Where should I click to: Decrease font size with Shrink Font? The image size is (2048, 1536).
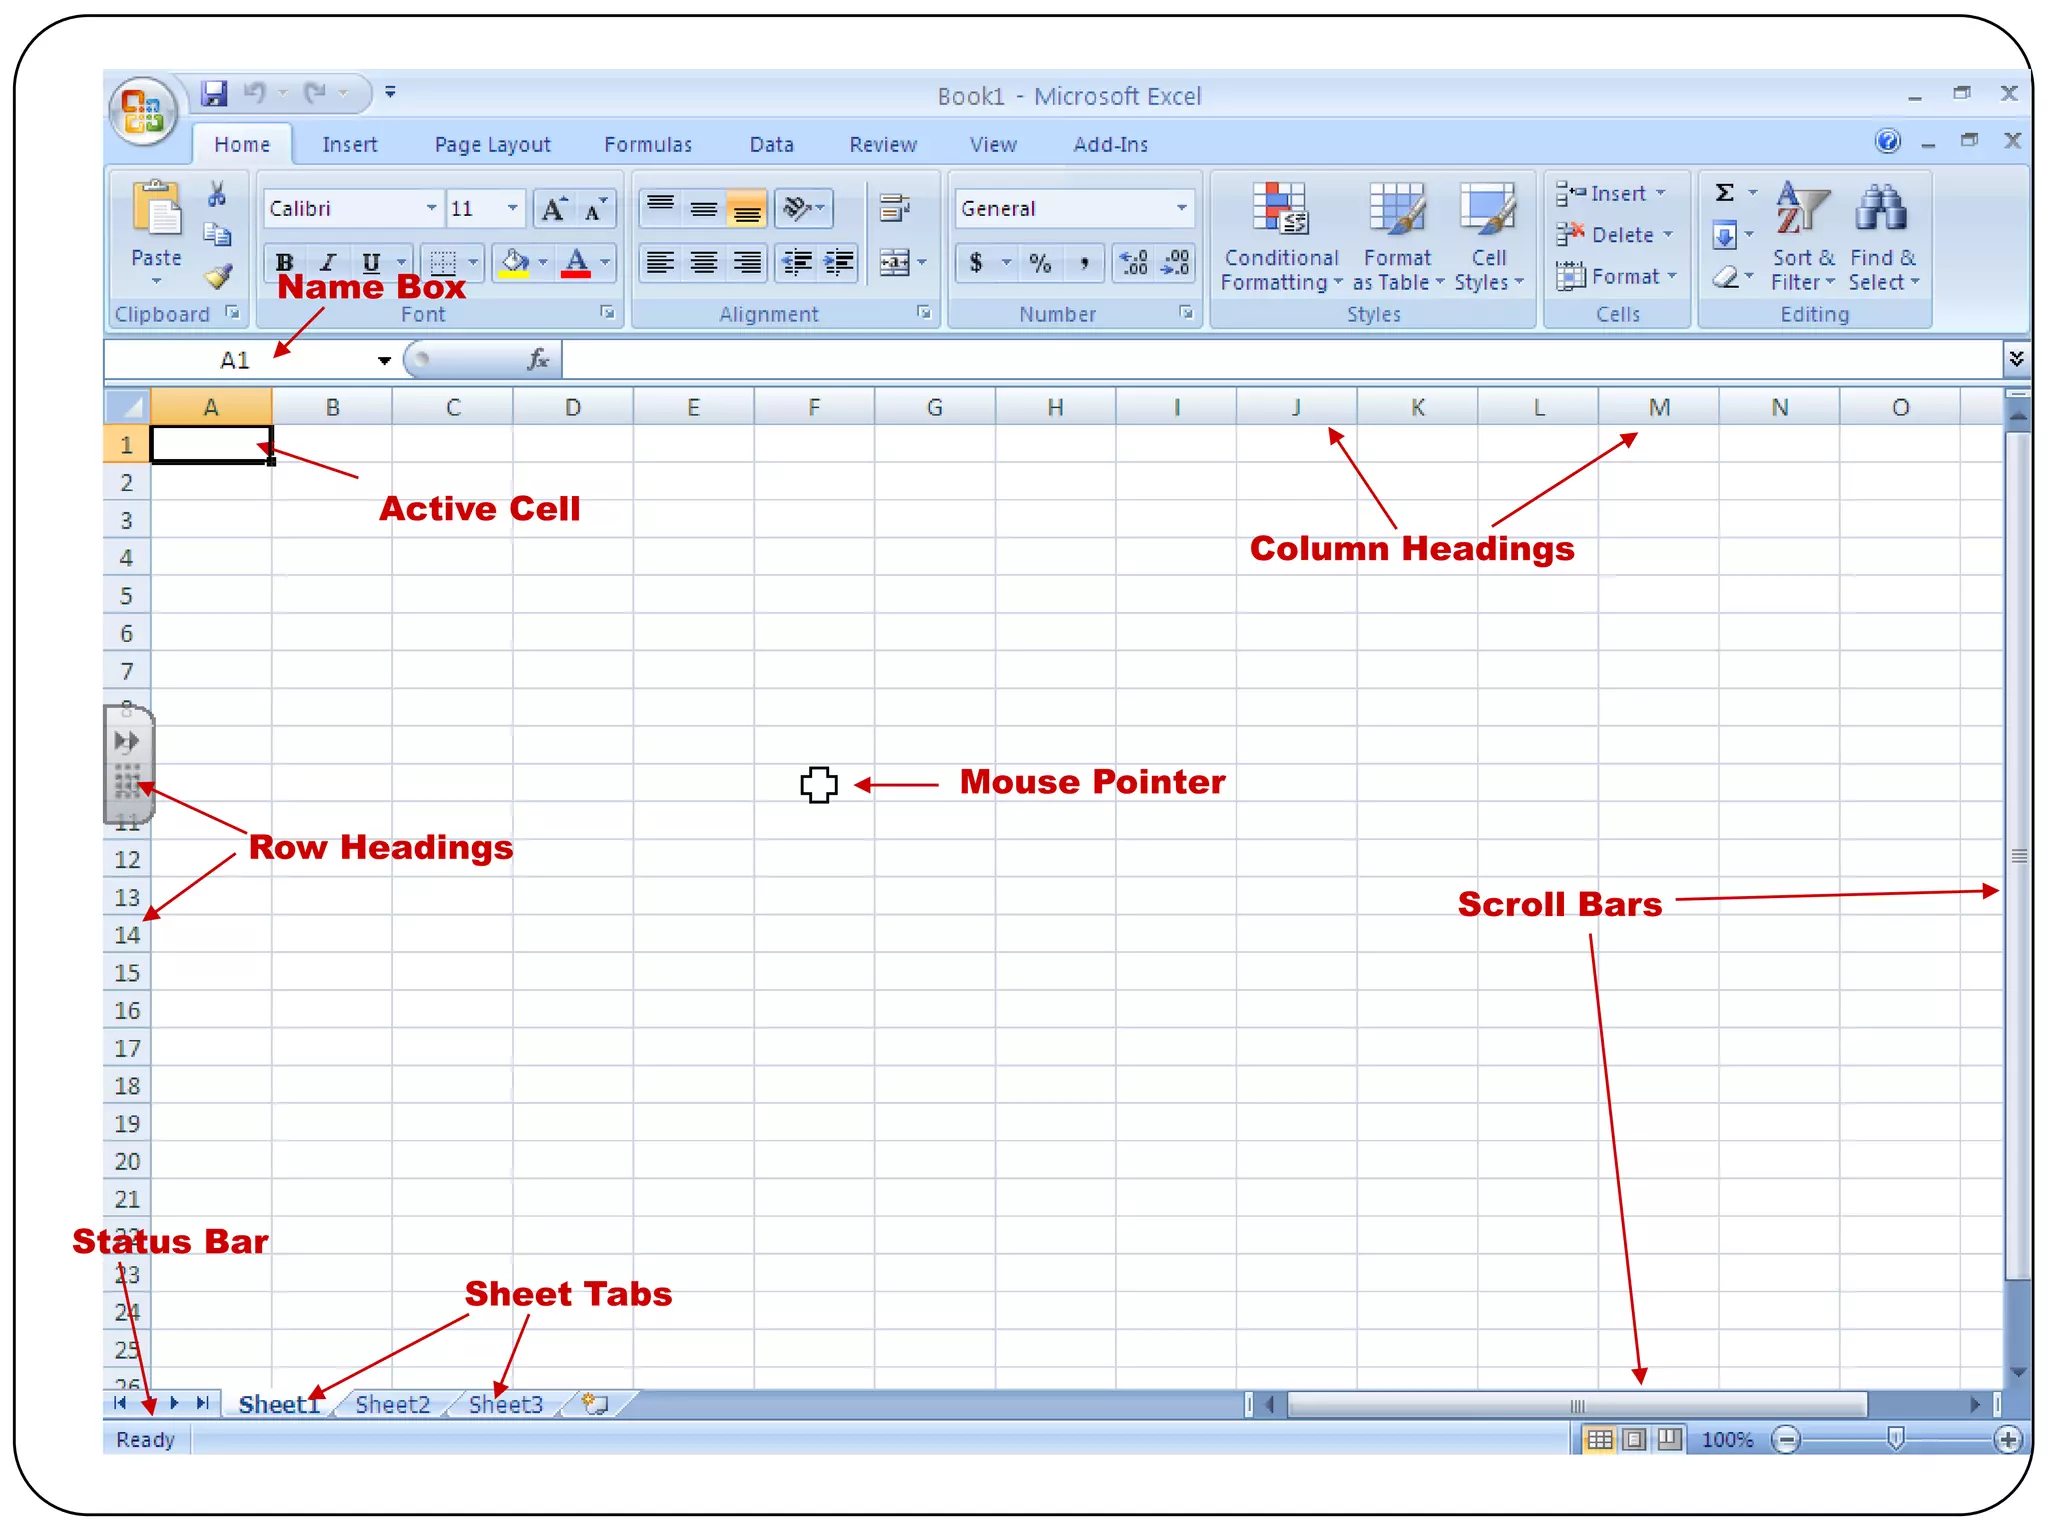[595, 209]
